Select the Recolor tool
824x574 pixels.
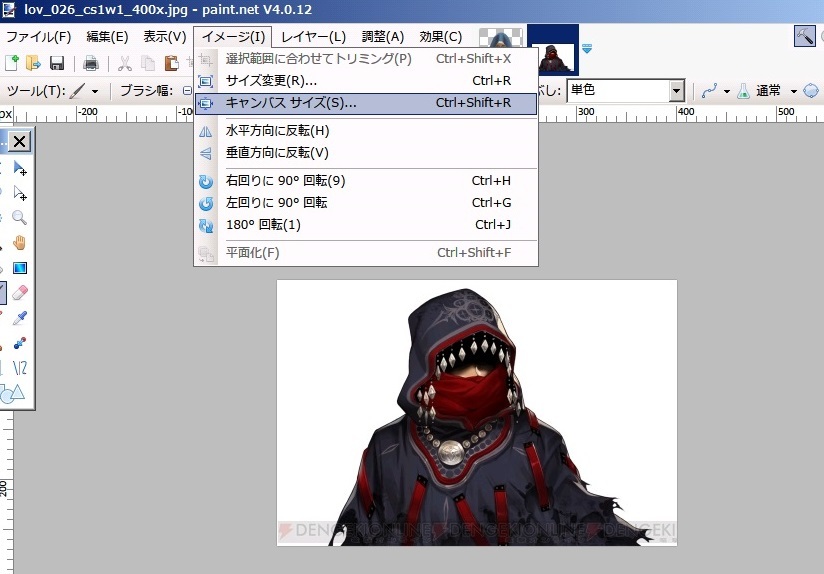[x=19, y=343]
